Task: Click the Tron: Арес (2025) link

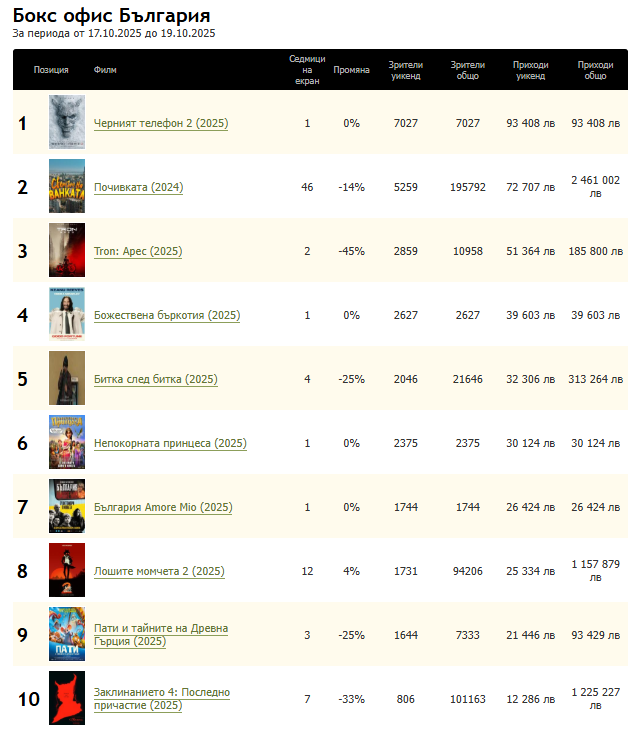Action: pos(138,252)
